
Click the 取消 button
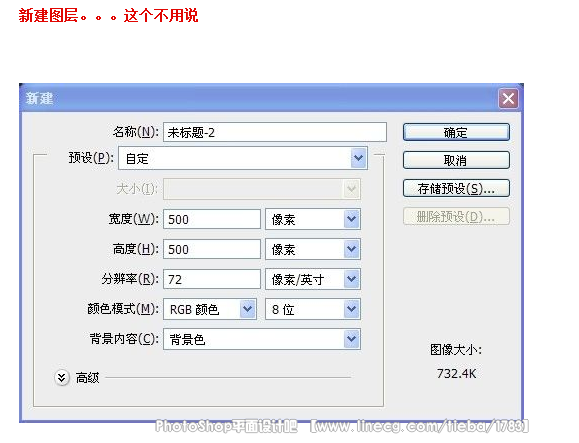pyautogui.click(x=456, y=160)
